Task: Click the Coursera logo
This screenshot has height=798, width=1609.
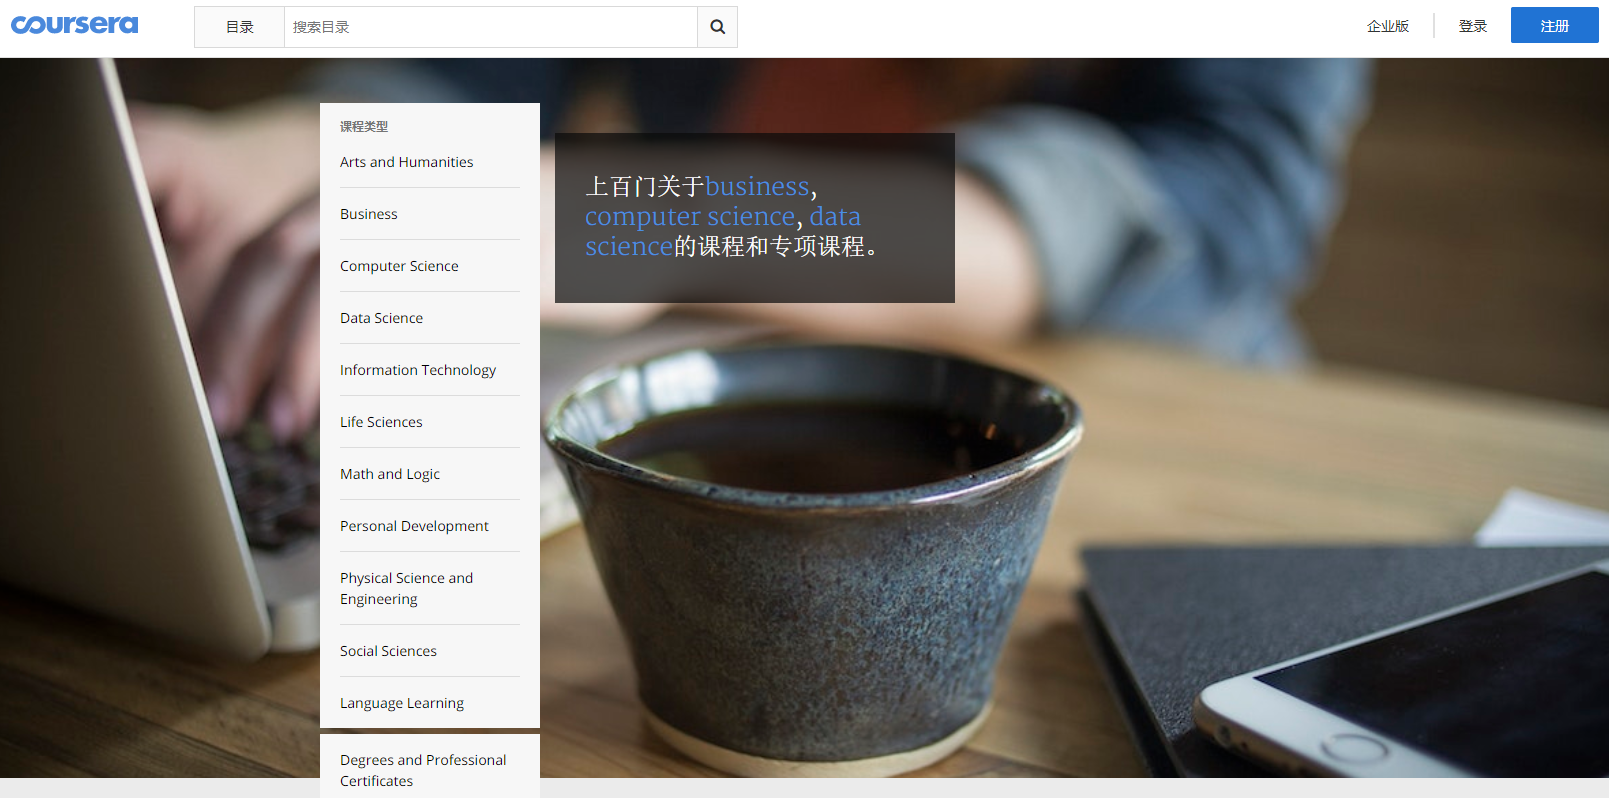Action: click(x=75, y=25)
